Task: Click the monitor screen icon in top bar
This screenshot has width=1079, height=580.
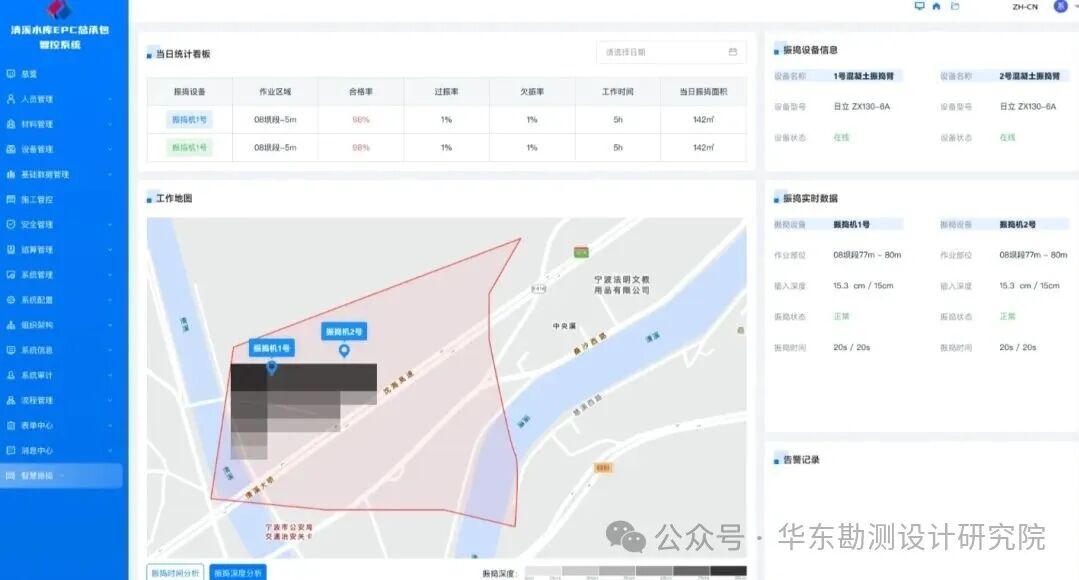Action: (x=919, y=6)
